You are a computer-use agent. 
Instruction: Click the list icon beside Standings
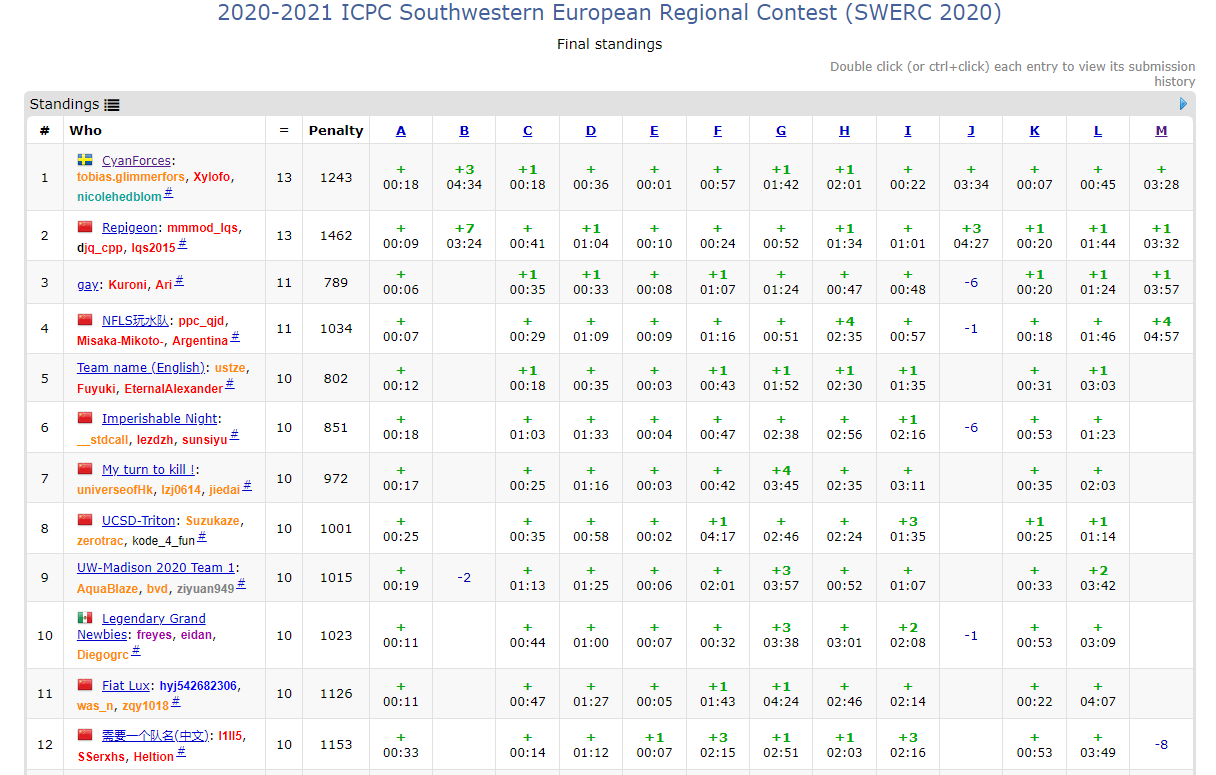pyautogui.click(x=112, y=104)
